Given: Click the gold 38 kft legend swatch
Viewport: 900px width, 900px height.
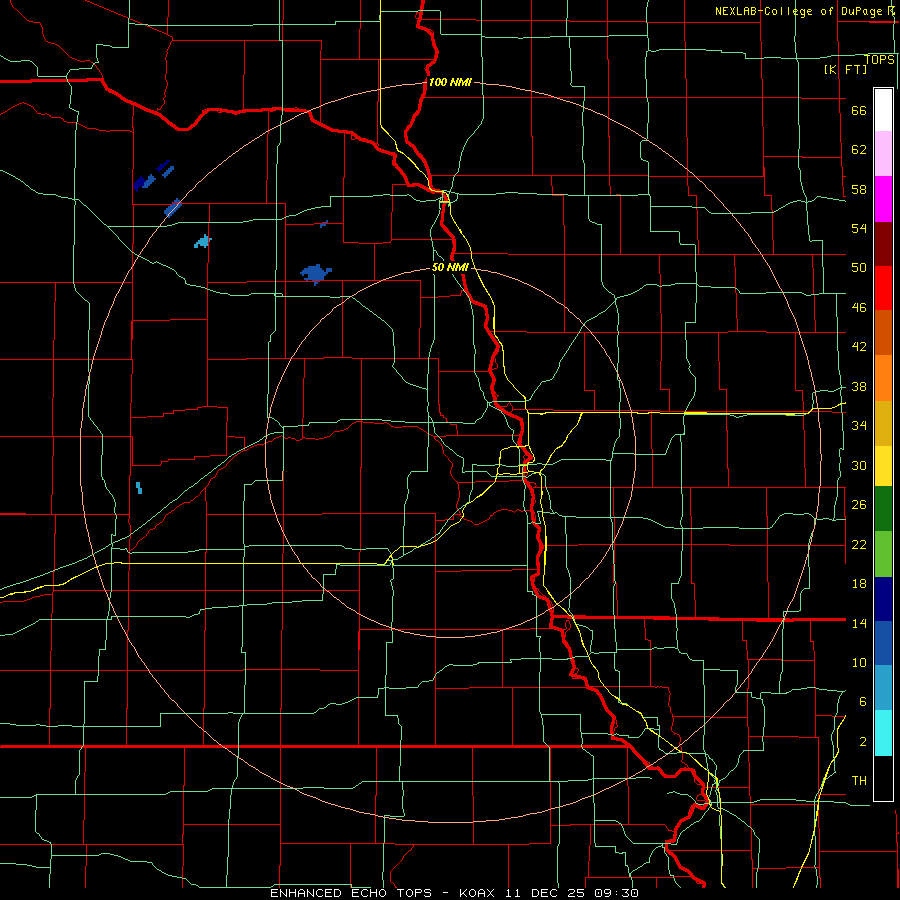Looking at the screenshot, I should [x=883, y=423].
